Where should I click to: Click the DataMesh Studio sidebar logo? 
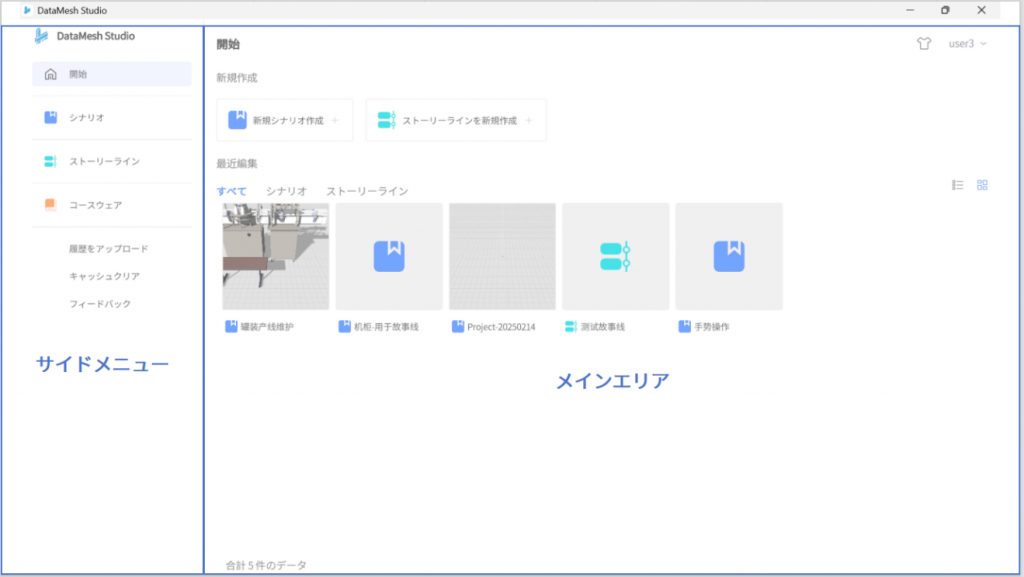41,36
